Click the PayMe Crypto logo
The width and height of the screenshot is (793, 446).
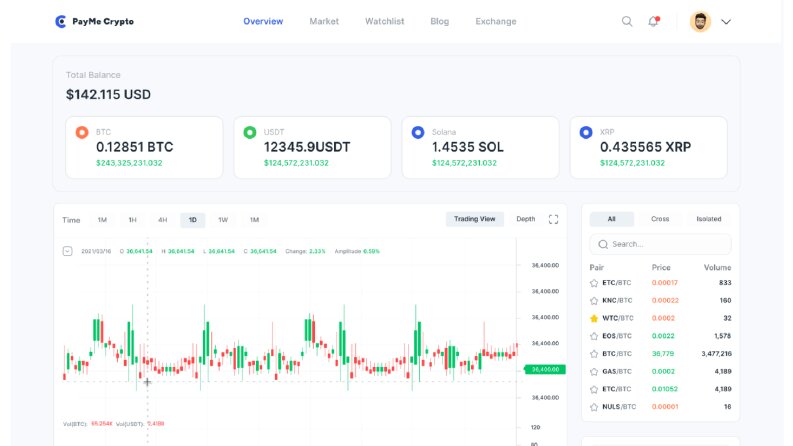tap(94, 21)
